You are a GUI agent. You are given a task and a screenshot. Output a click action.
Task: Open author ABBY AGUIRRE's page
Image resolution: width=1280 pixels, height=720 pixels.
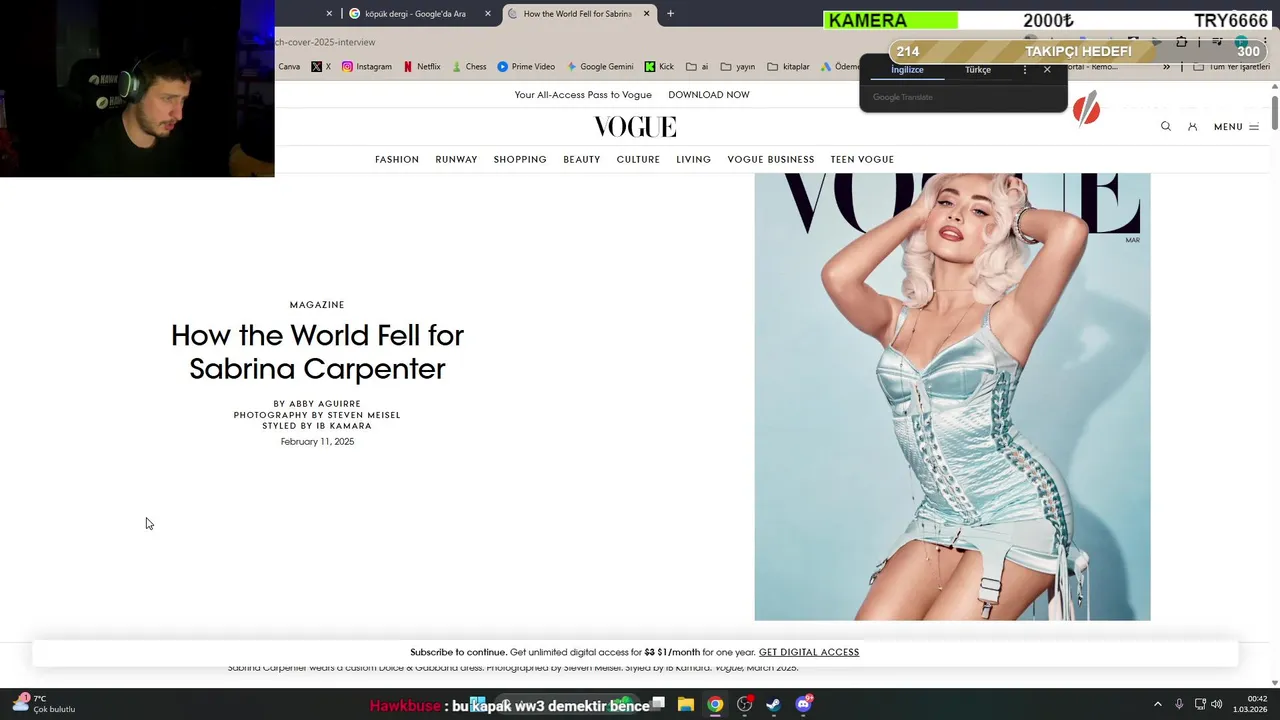coord(325,404)
